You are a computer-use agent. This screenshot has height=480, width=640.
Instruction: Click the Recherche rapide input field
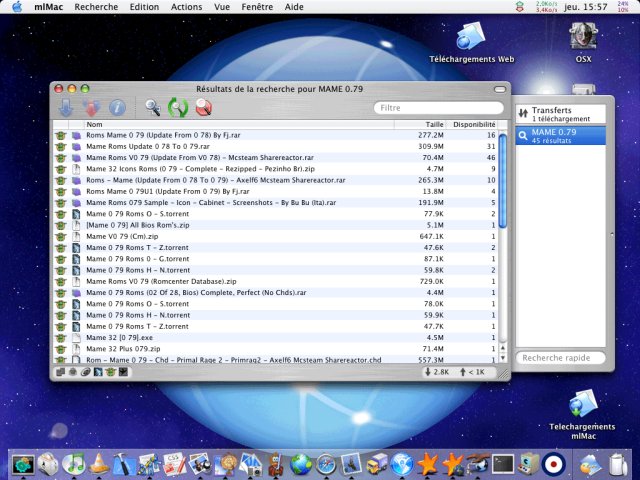point(561,357)
